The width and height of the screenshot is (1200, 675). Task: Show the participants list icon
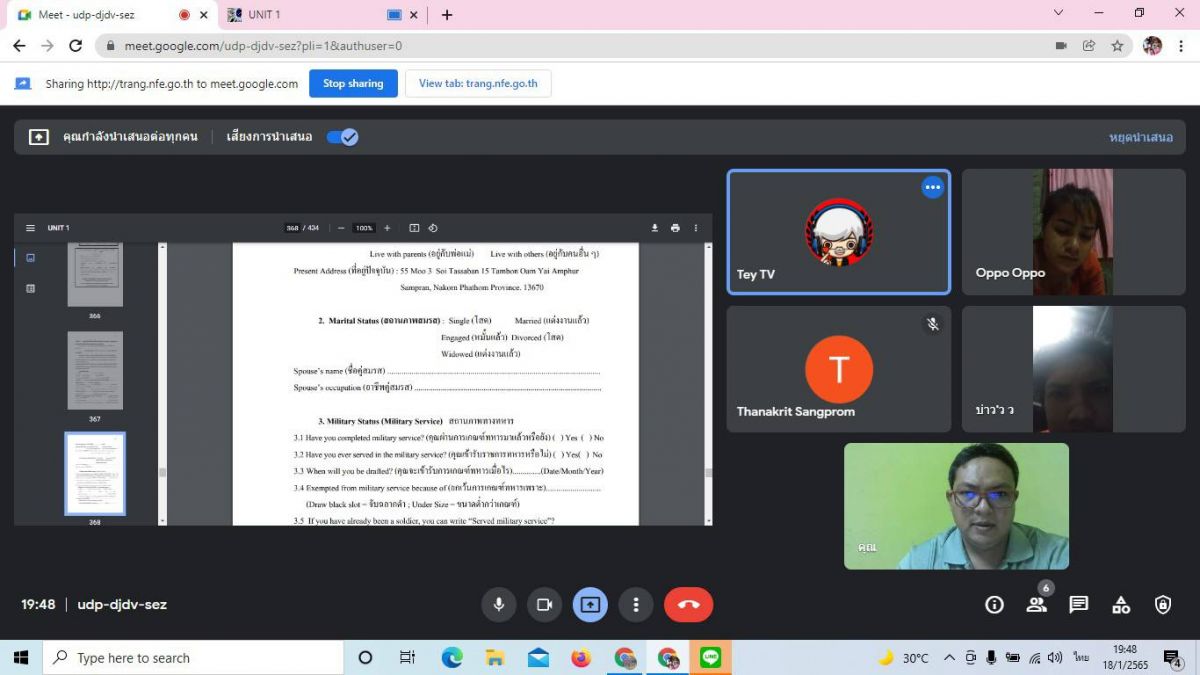[x=1036, y=604]
